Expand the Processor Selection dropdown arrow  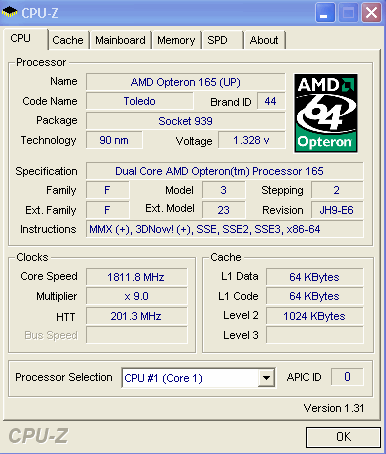(x=266, y=378)
